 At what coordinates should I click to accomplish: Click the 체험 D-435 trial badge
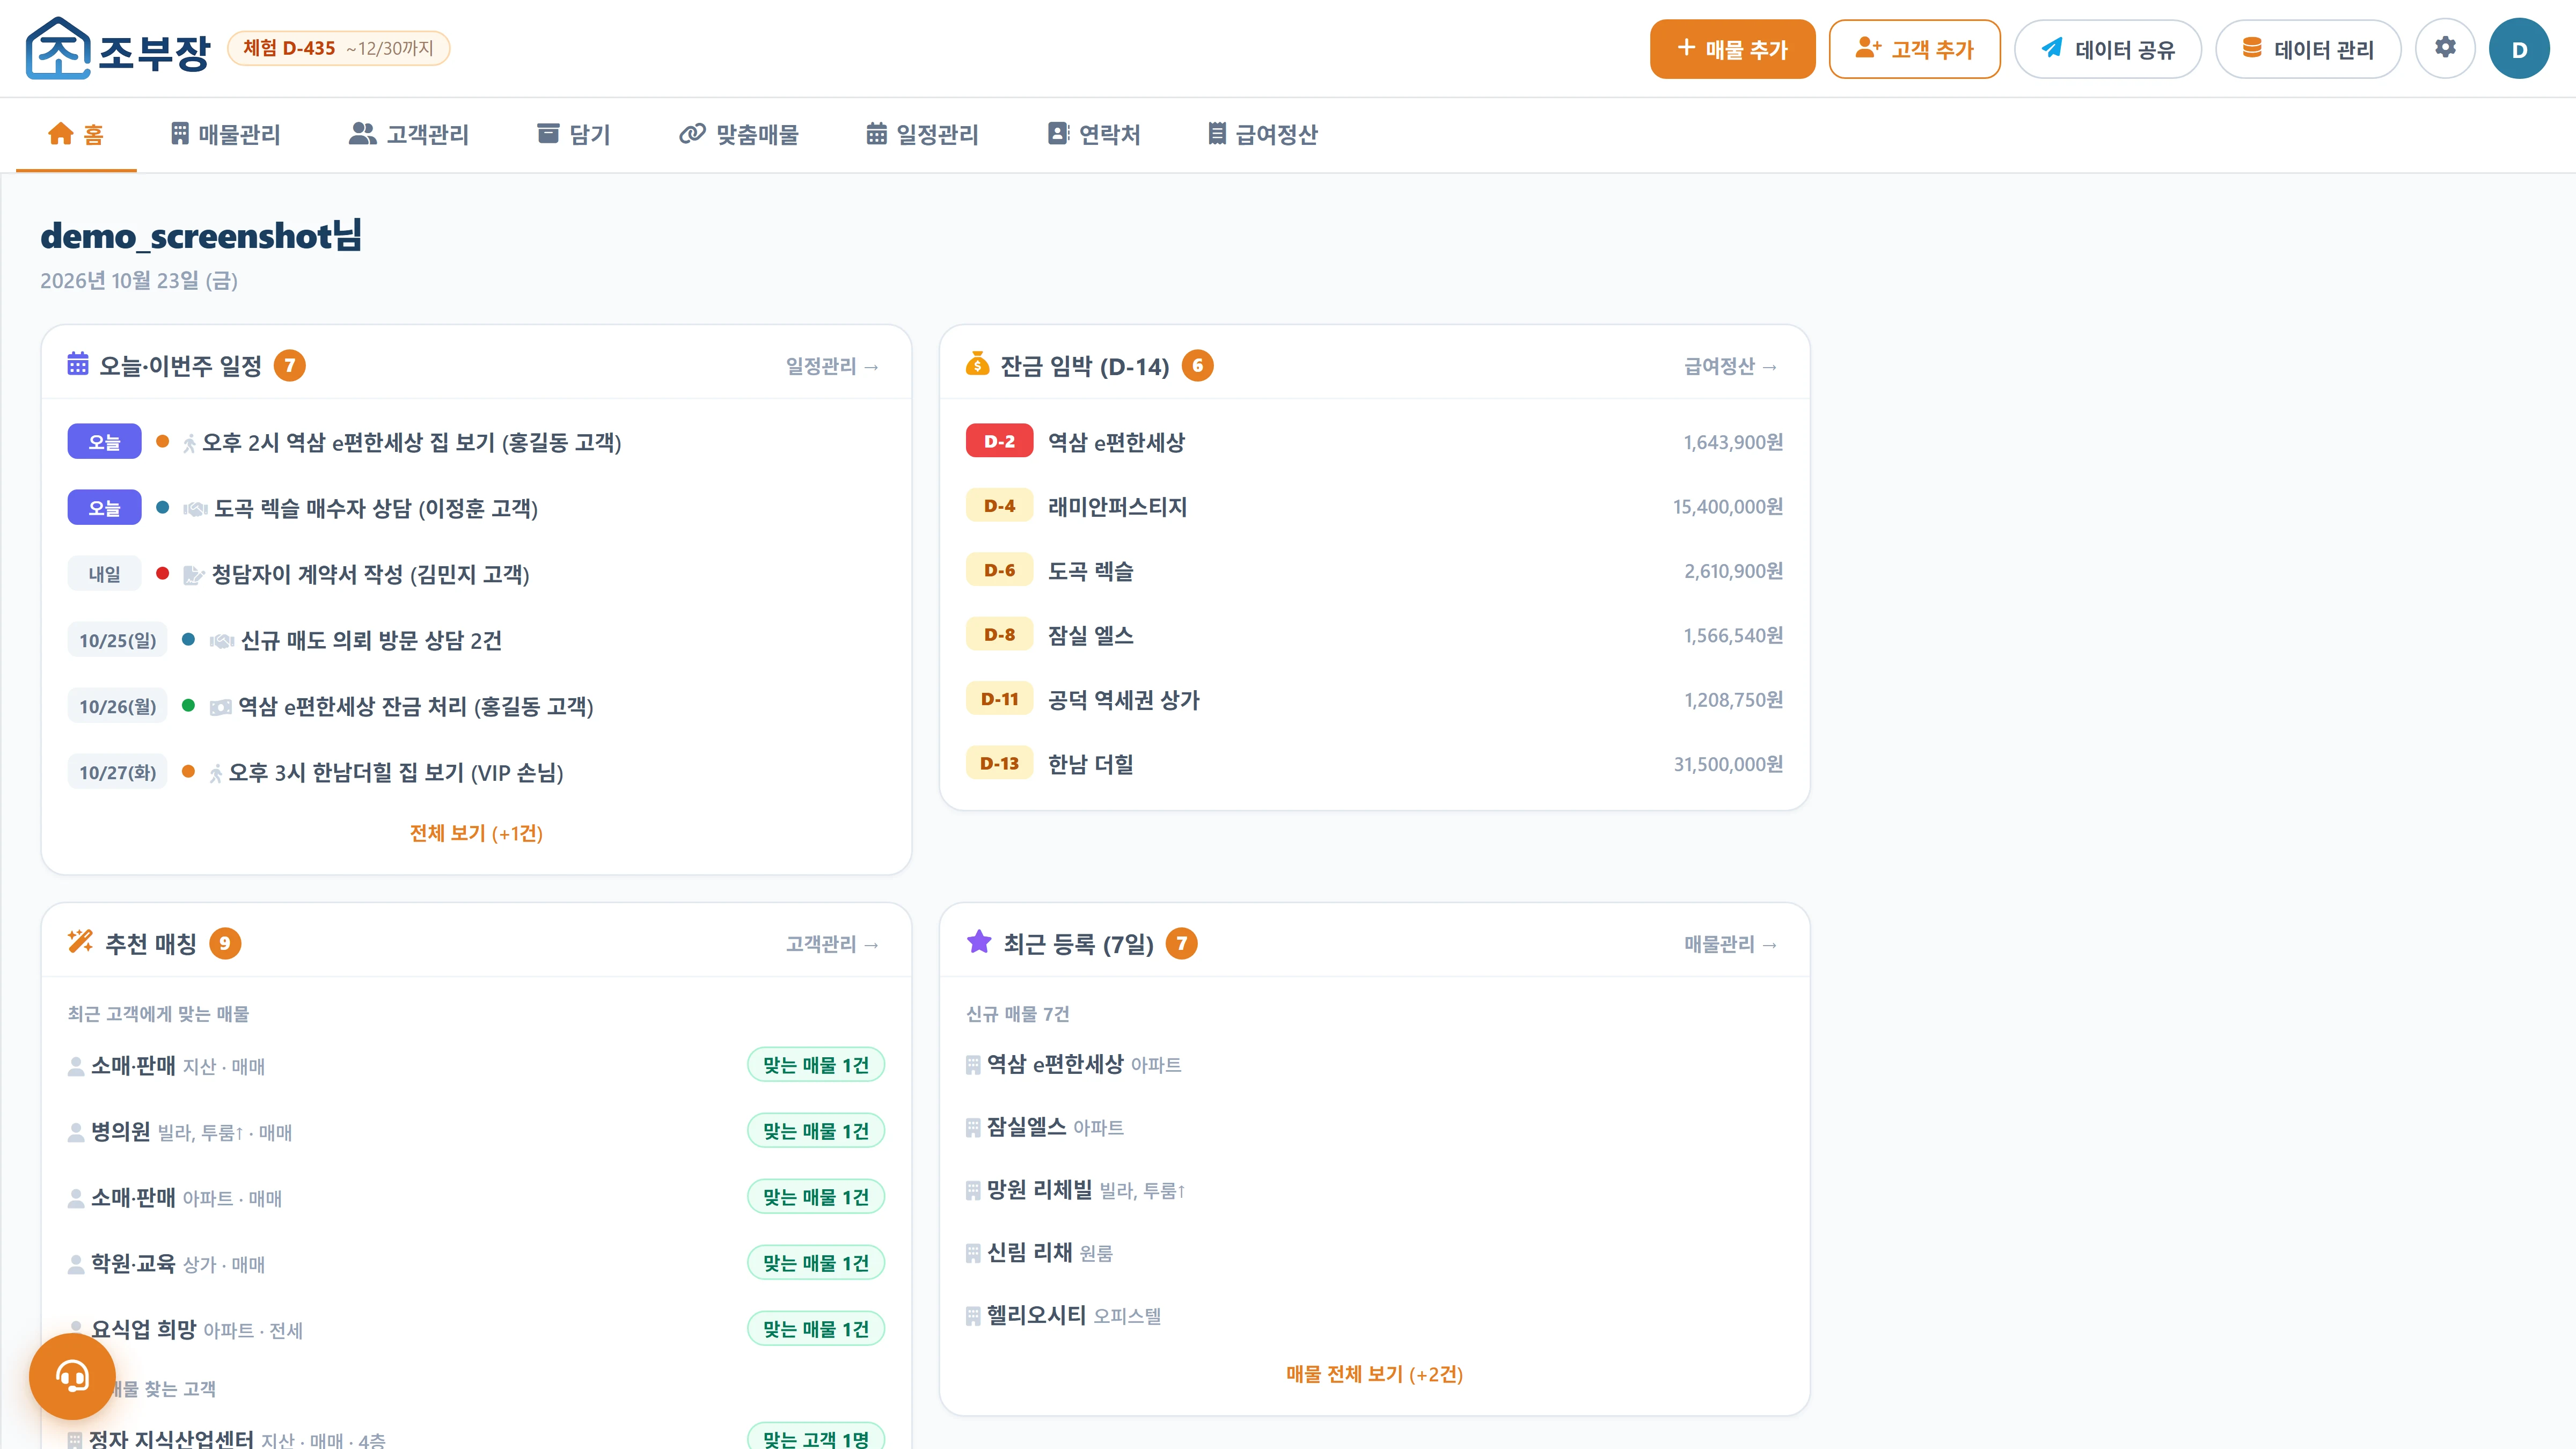pyautogui.click(x=338, y=48)
